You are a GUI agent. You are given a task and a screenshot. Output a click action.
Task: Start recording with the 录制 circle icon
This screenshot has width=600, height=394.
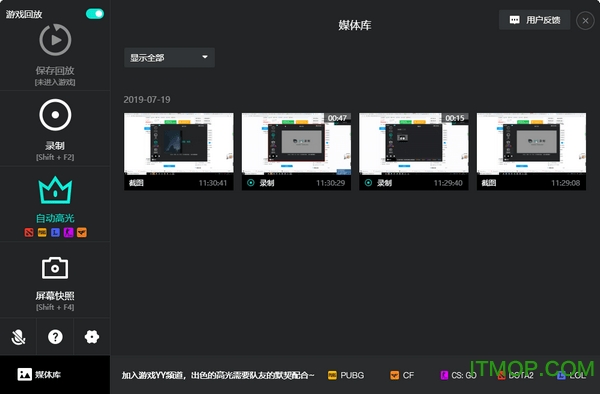55,115
